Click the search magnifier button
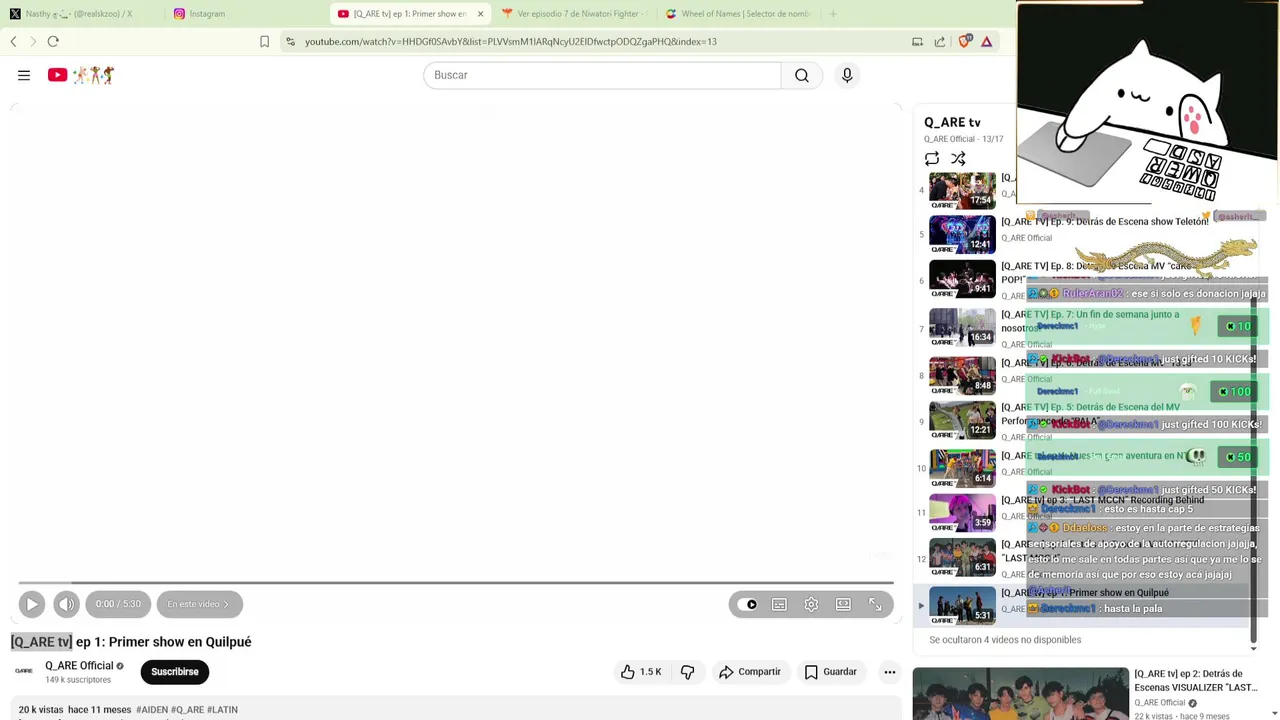This screenshot has height=720, width=1280. click(x=802, y=75)
